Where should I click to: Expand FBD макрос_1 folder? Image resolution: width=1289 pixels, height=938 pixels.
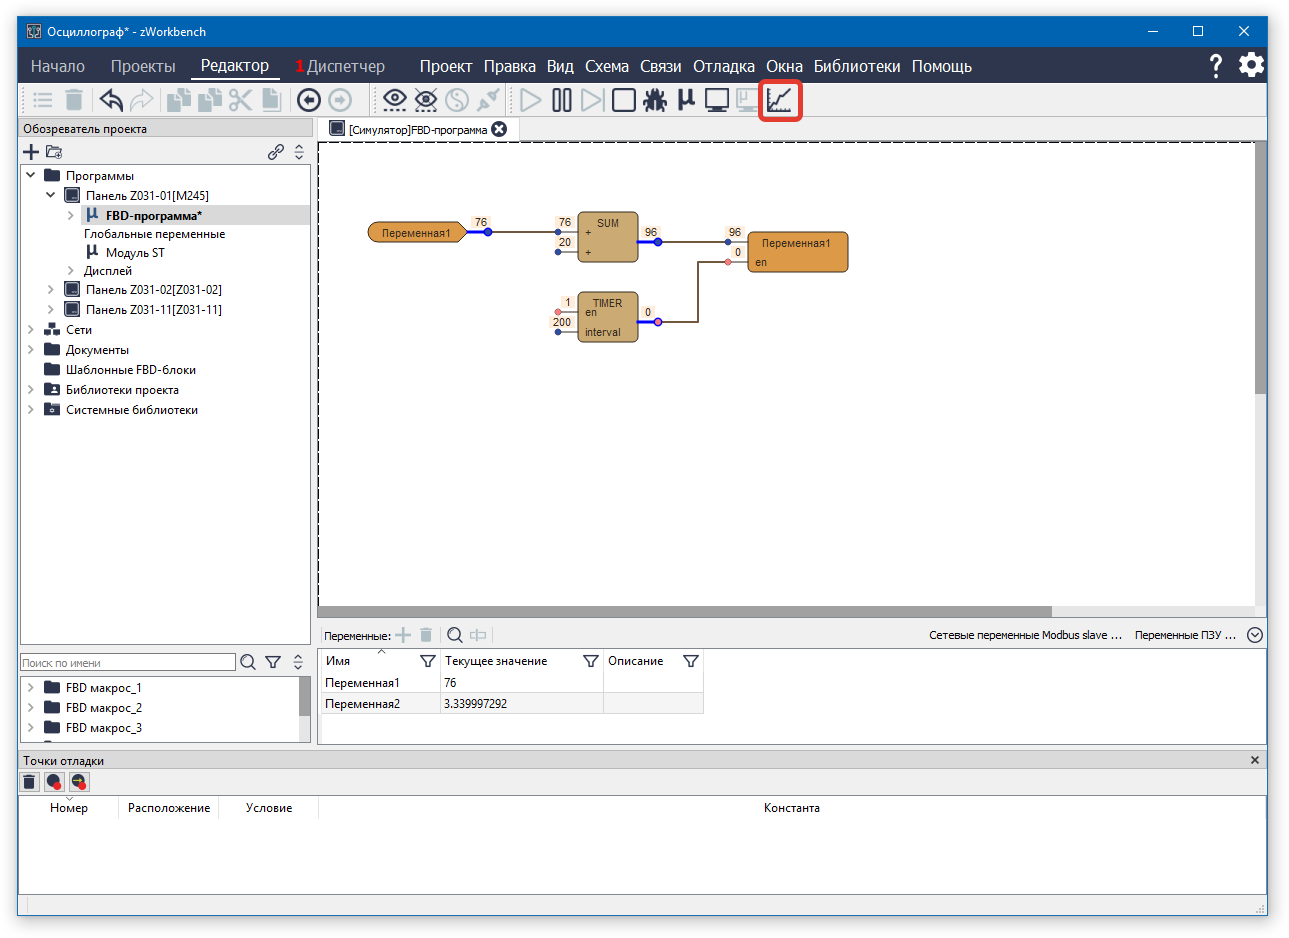(x=31, y=688)
